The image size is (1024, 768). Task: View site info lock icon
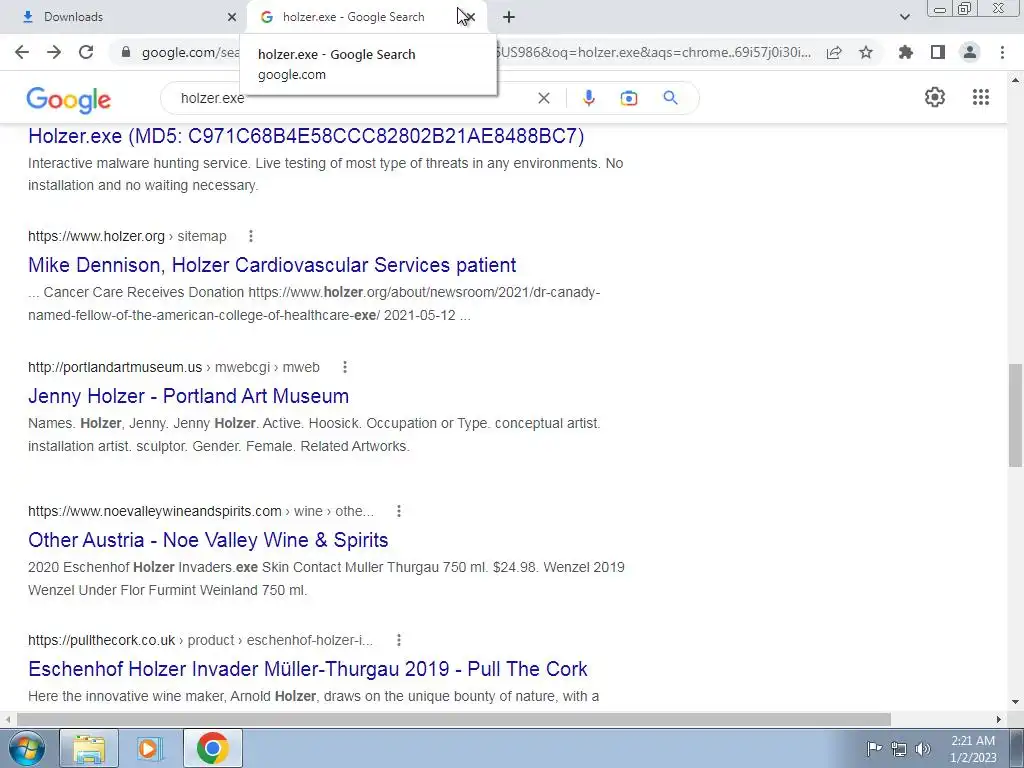126,52
